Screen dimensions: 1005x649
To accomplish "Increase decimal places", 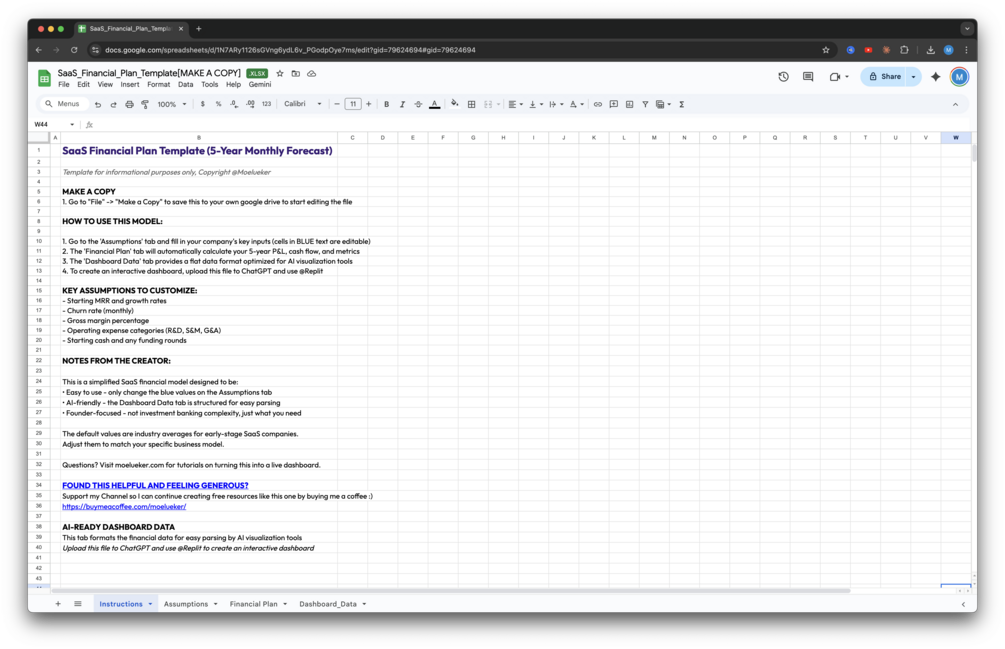I will pyautogui.click(x=250, y=104).
